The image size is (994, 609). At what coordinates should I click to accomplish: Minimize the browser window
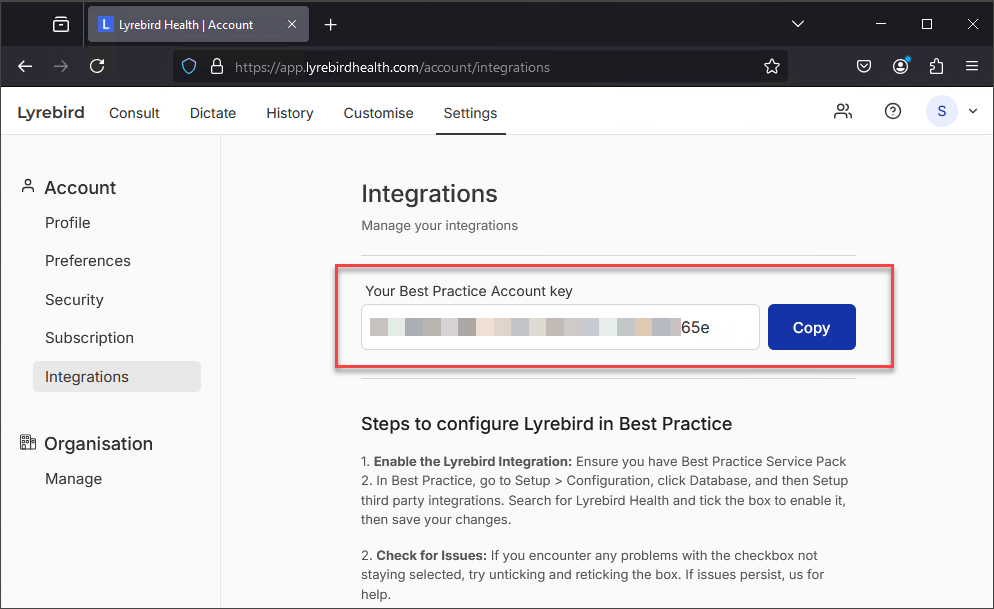[x=881, y=24]
